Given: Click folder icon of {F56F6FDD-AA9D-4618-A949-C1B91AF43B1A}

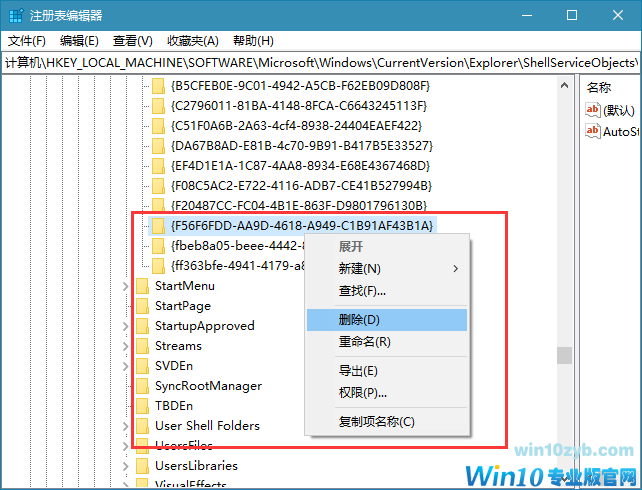Looking at the screenshot, I should pyautogui.click(x=158, y=226).
